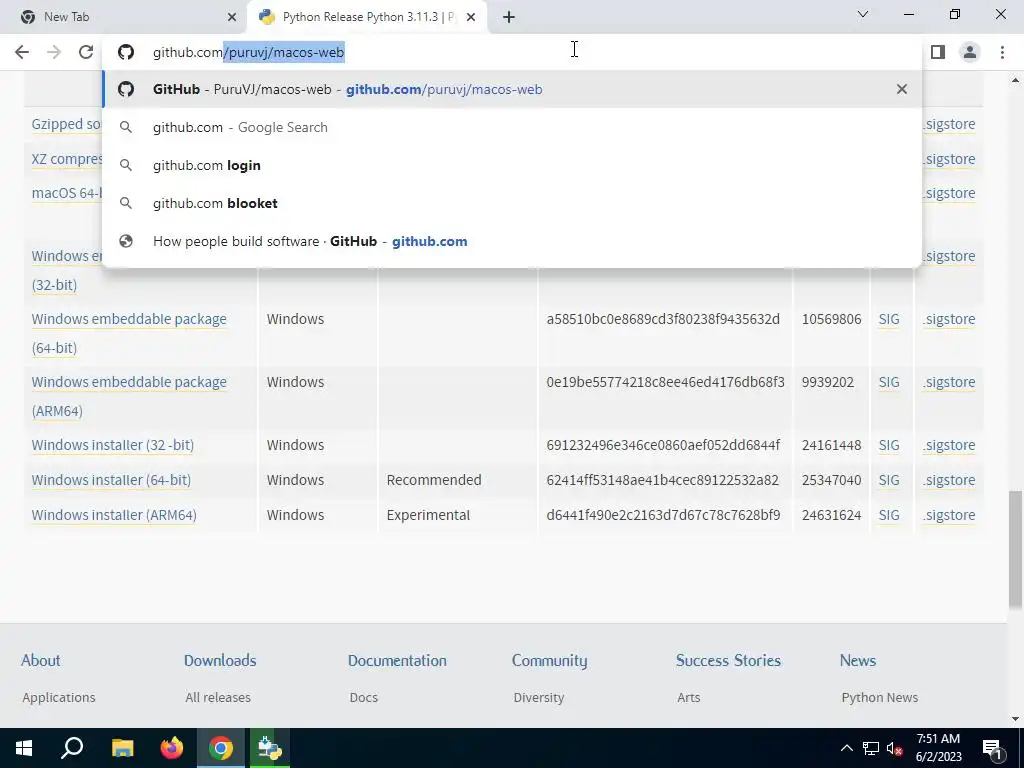Open the Chrome three-dot menu
Viewport: 1024px width, 768px height.
pos(1002,52)
